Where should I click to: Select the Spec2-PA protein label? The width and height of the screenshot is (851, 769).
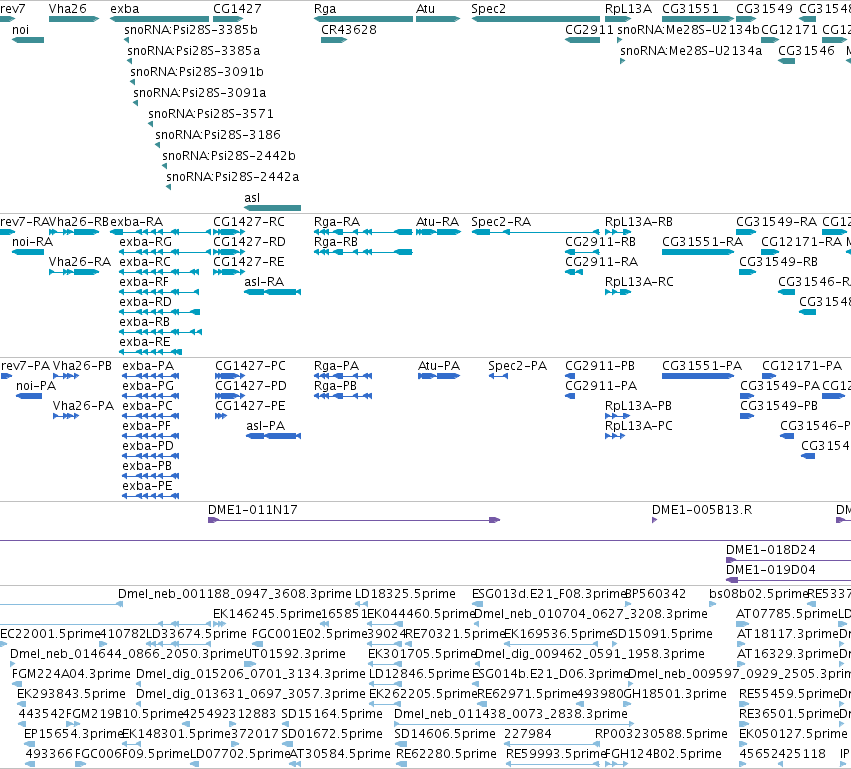click(518, 366)
